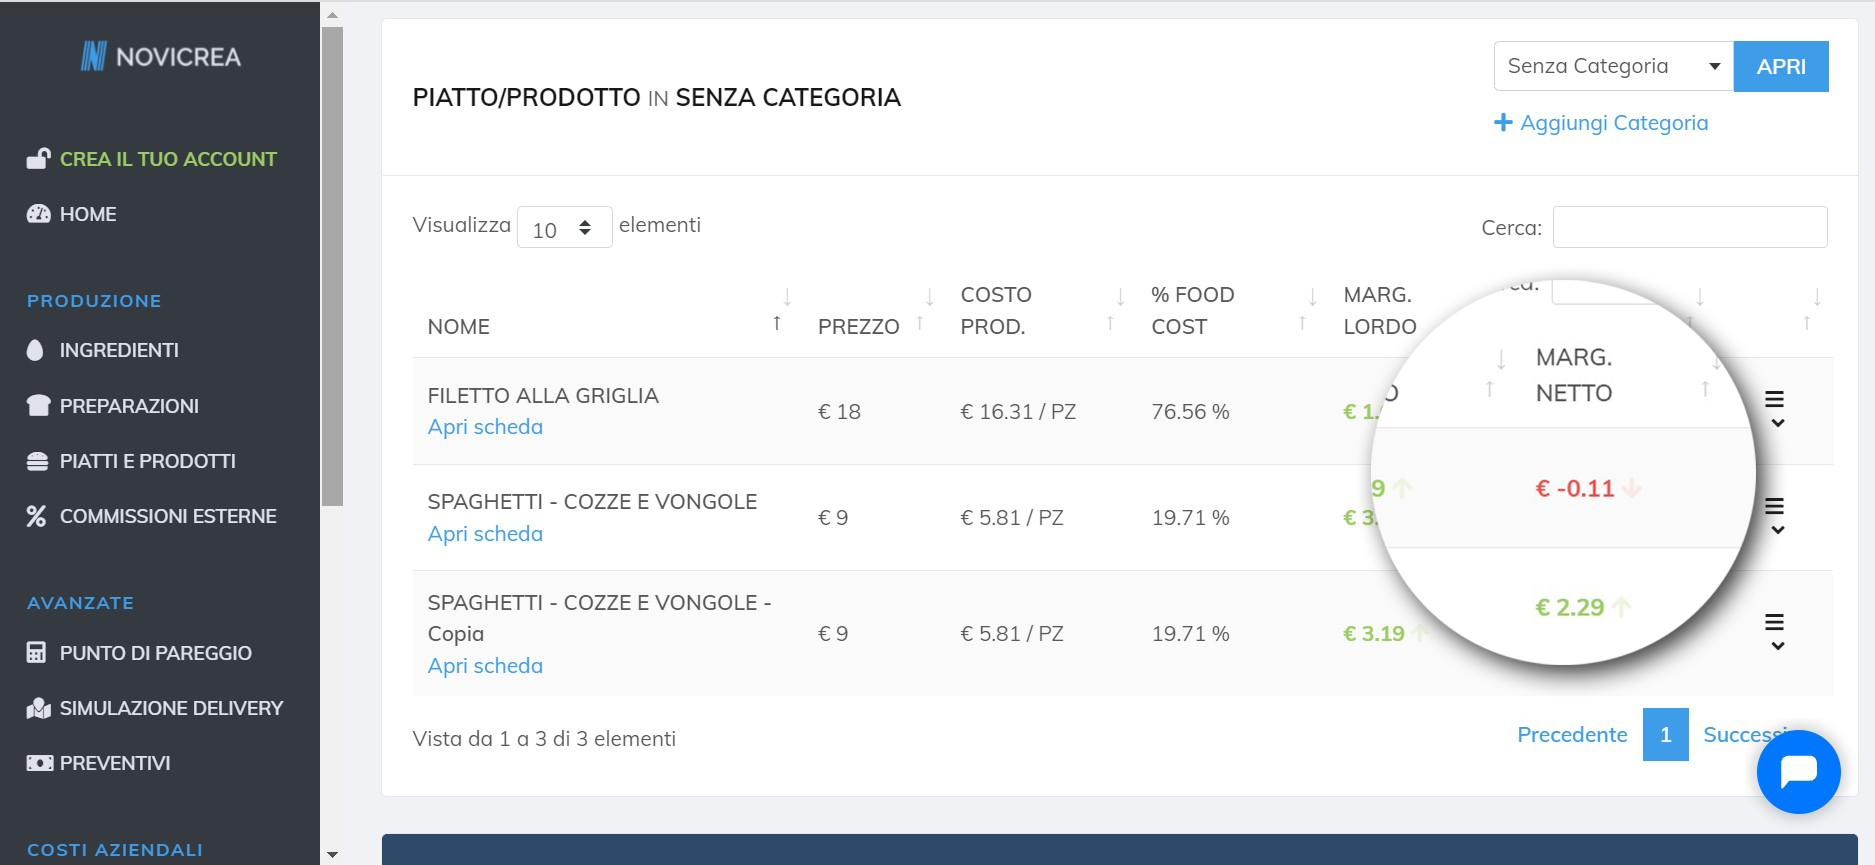1875x865 pixels.
Task: Open the Filetto alla Griglia row menu icon
Action: click(x=1775, y=409)
